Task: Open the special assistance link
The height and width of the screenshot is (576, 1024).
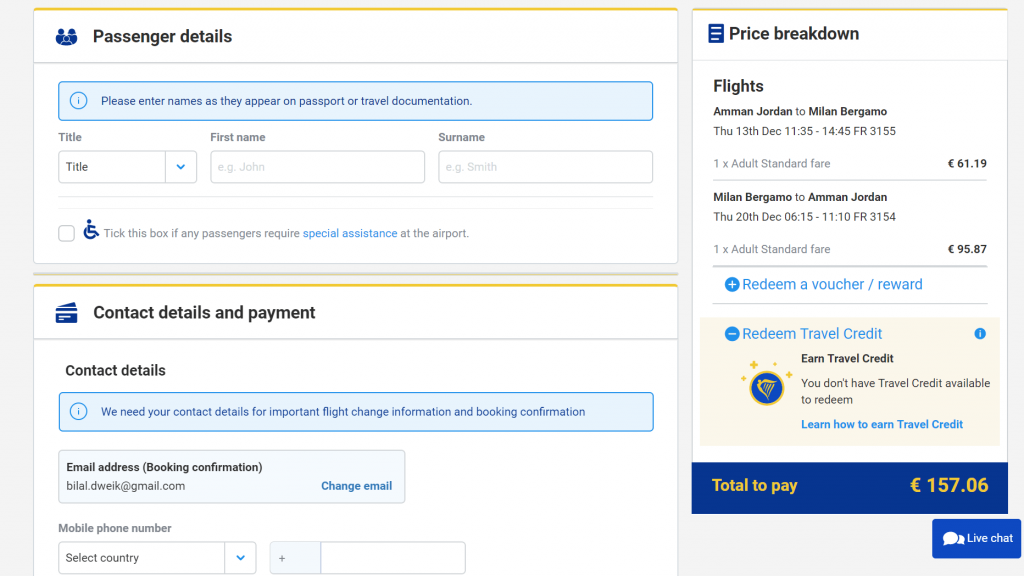Action: pos(350,233)
